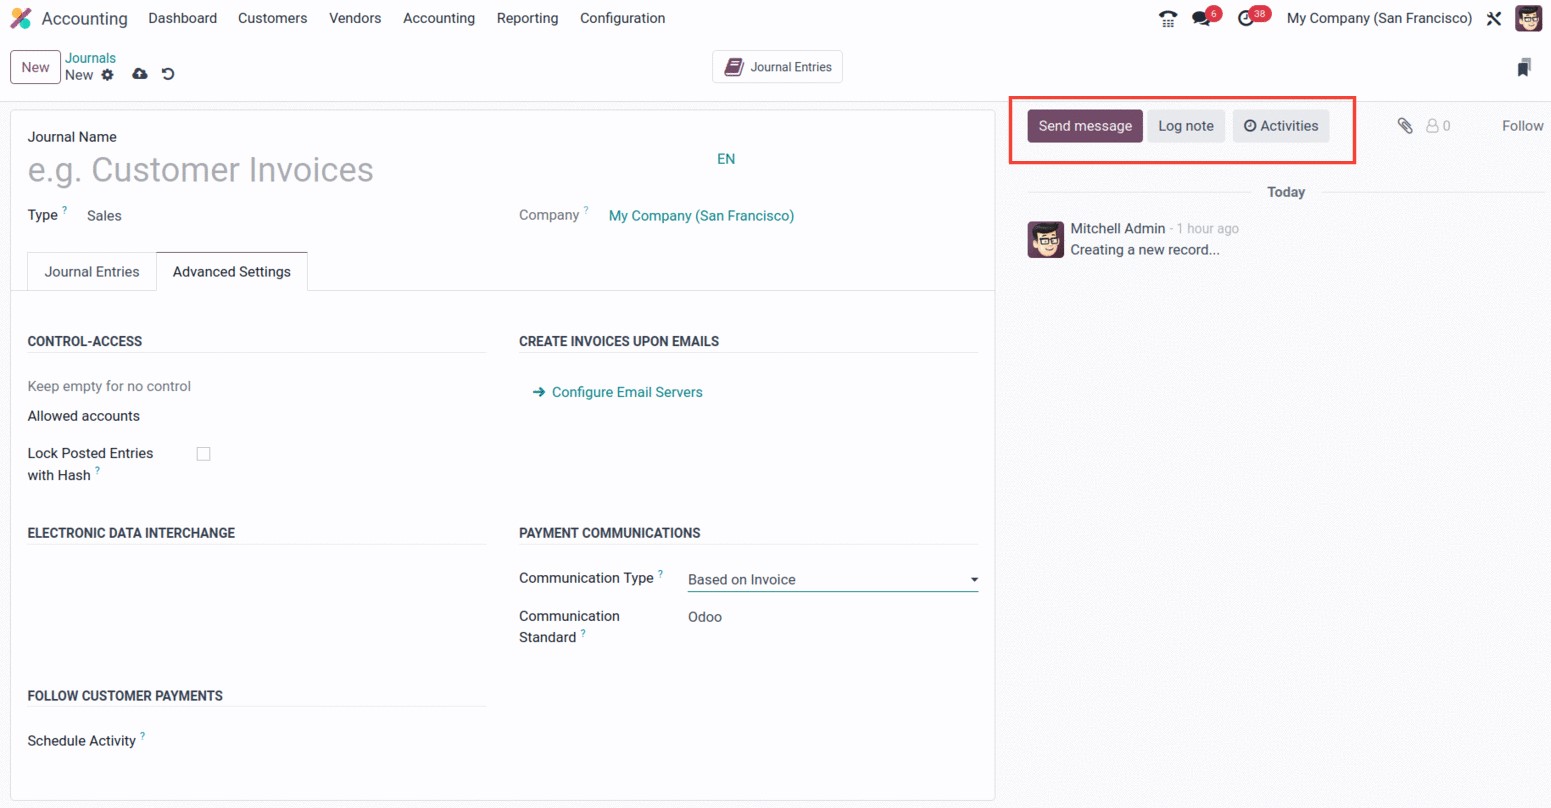Viewport: 1551px width, 808px height.
Task: Click Log note button
Action: 1186,126
